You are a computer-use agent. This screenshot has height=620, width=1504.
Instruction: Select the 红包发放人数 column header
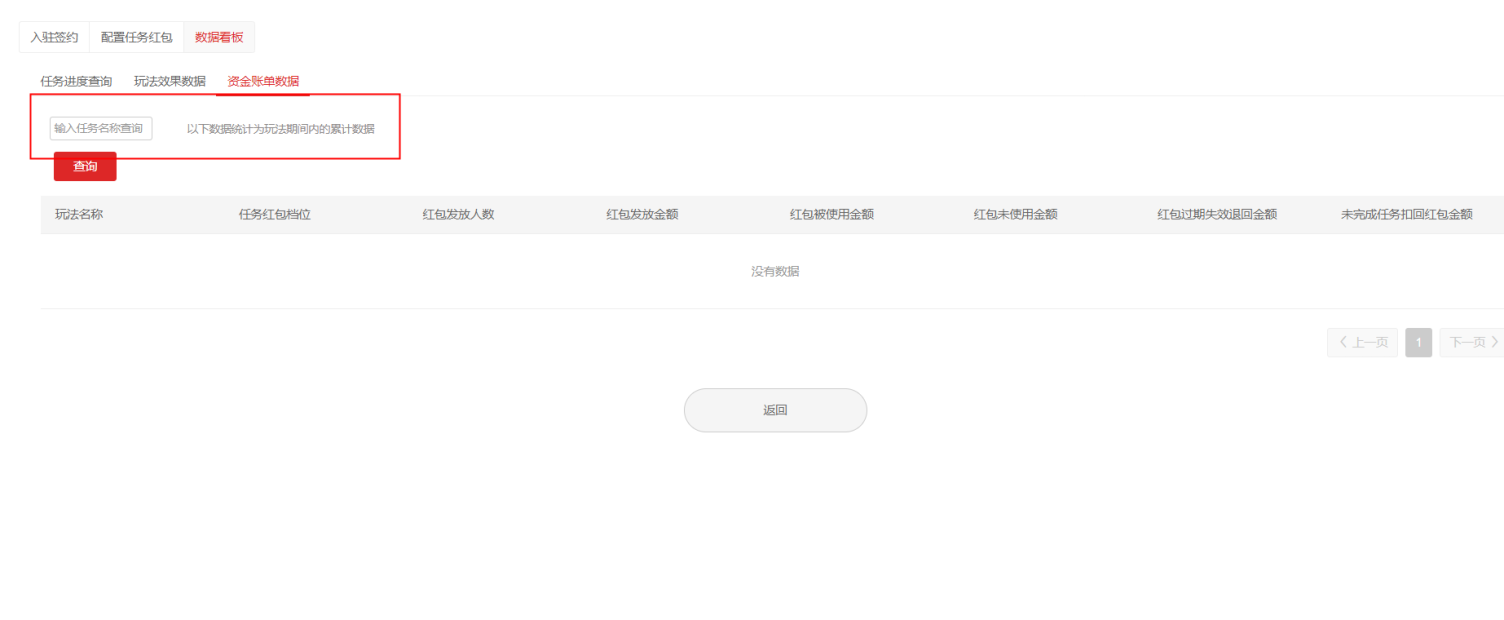pyautogui.click(x=458, y=214)
